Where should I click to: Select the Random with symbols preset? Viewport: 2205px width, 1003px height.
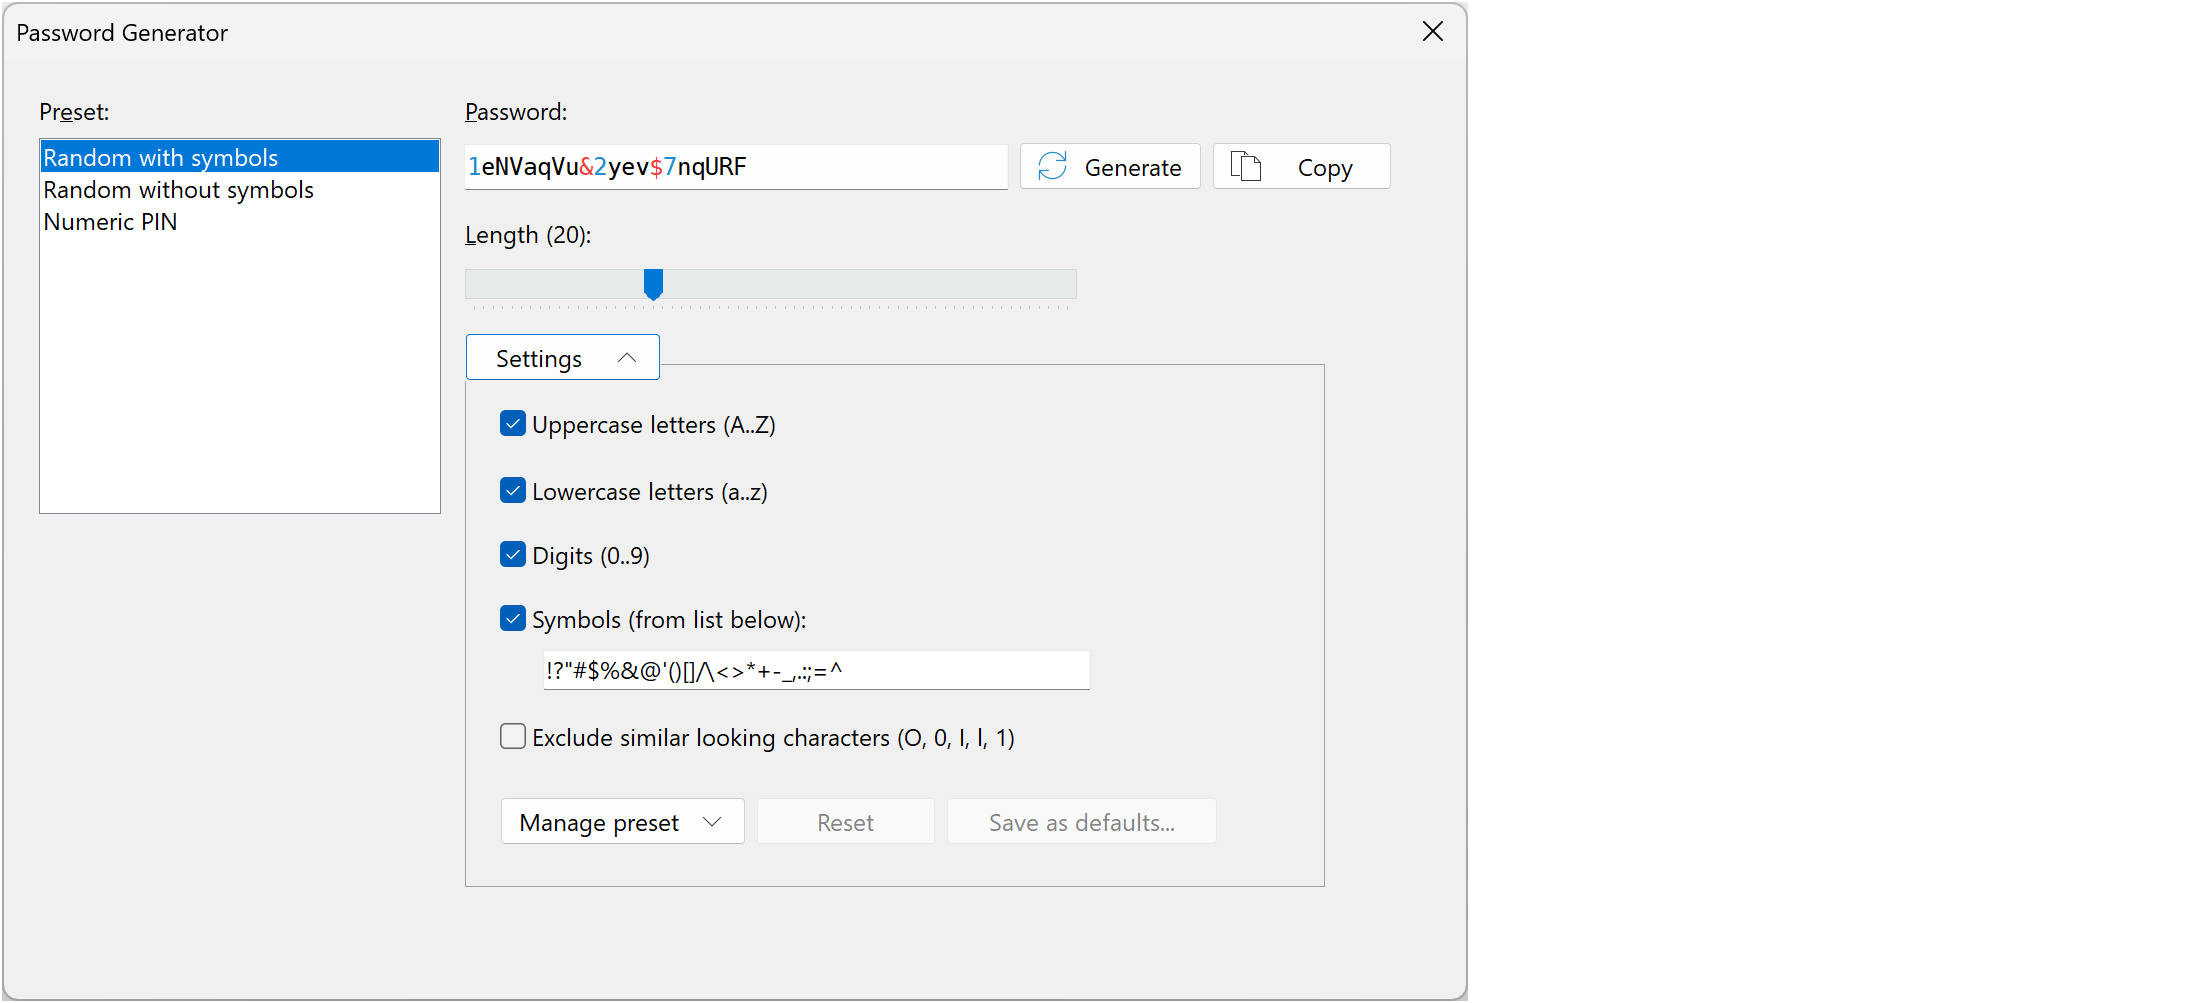(160, 158)
